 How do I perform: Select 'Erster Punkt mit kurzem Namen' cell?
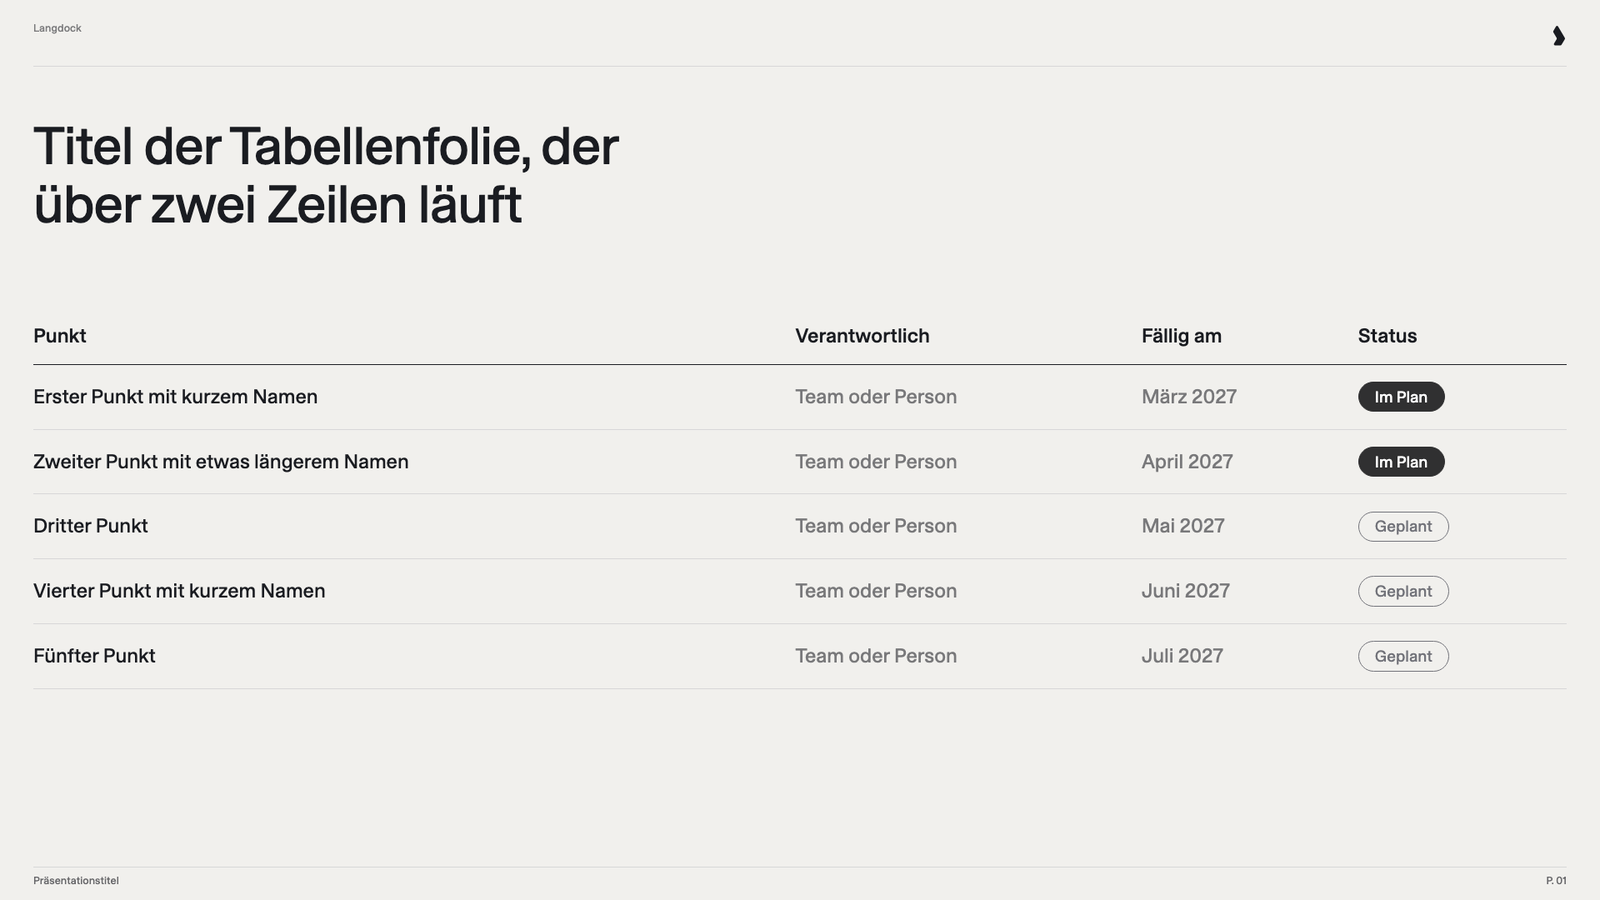coord(175,397)
